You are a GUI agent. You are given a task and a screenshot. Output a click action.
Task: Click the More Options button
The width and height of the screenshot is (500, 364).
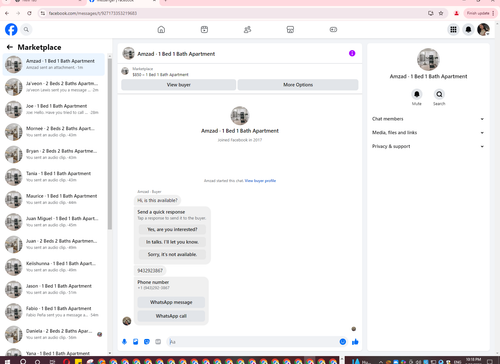[x=298, y=85]
